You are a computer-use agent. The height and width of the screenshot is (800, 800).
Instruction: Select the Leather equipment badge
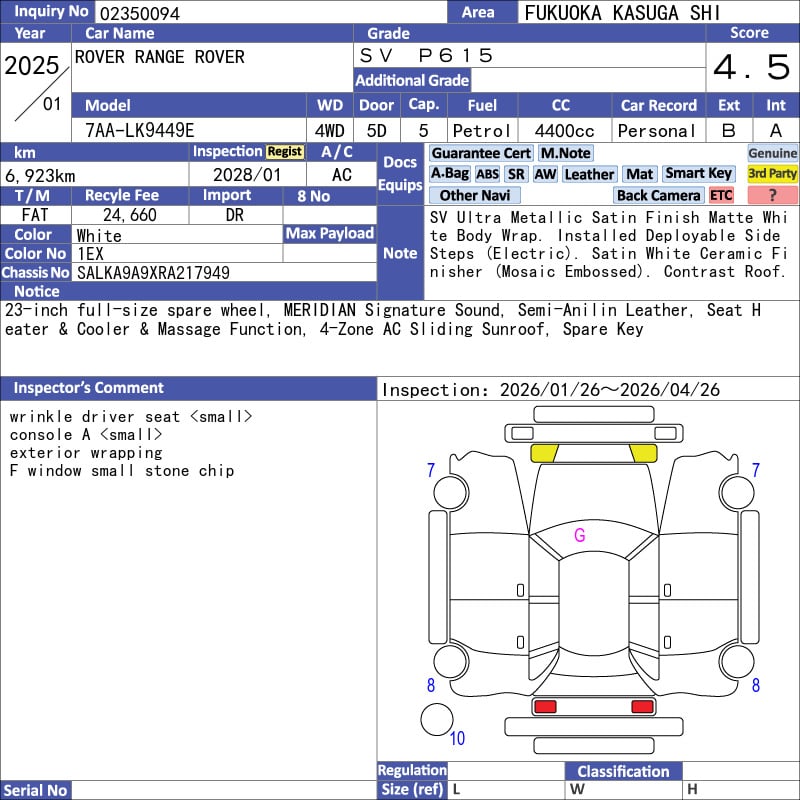click(x=589, y=174)
